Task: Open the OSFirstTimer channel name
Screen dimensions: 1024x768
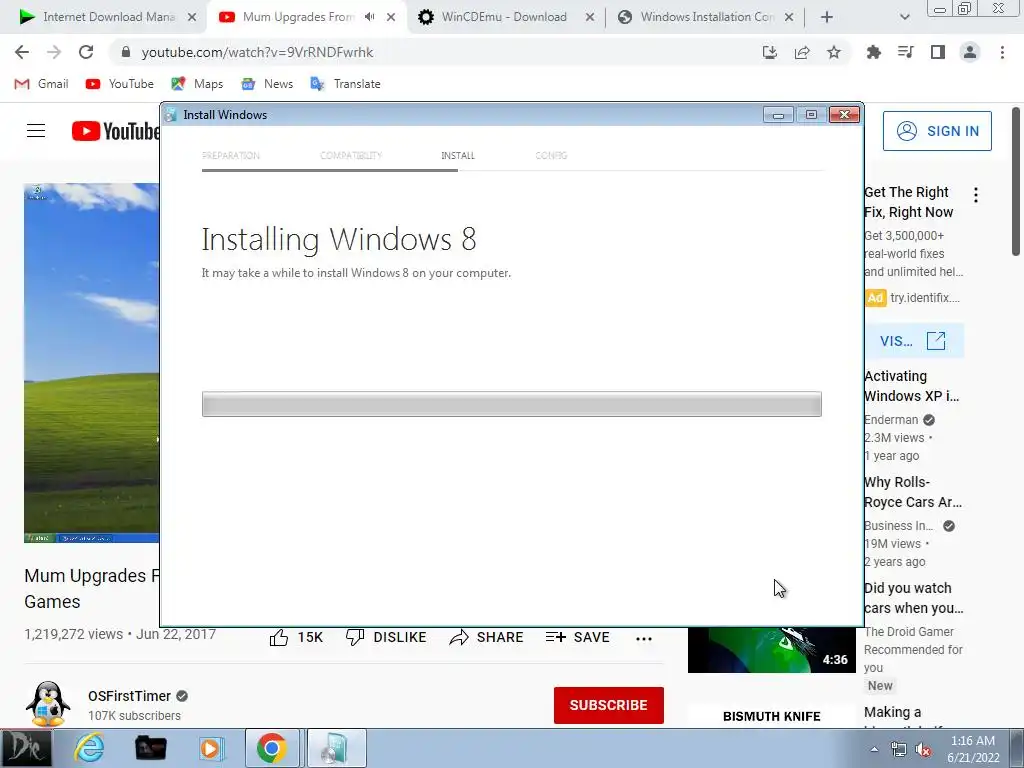Action: tap(129, 696)
